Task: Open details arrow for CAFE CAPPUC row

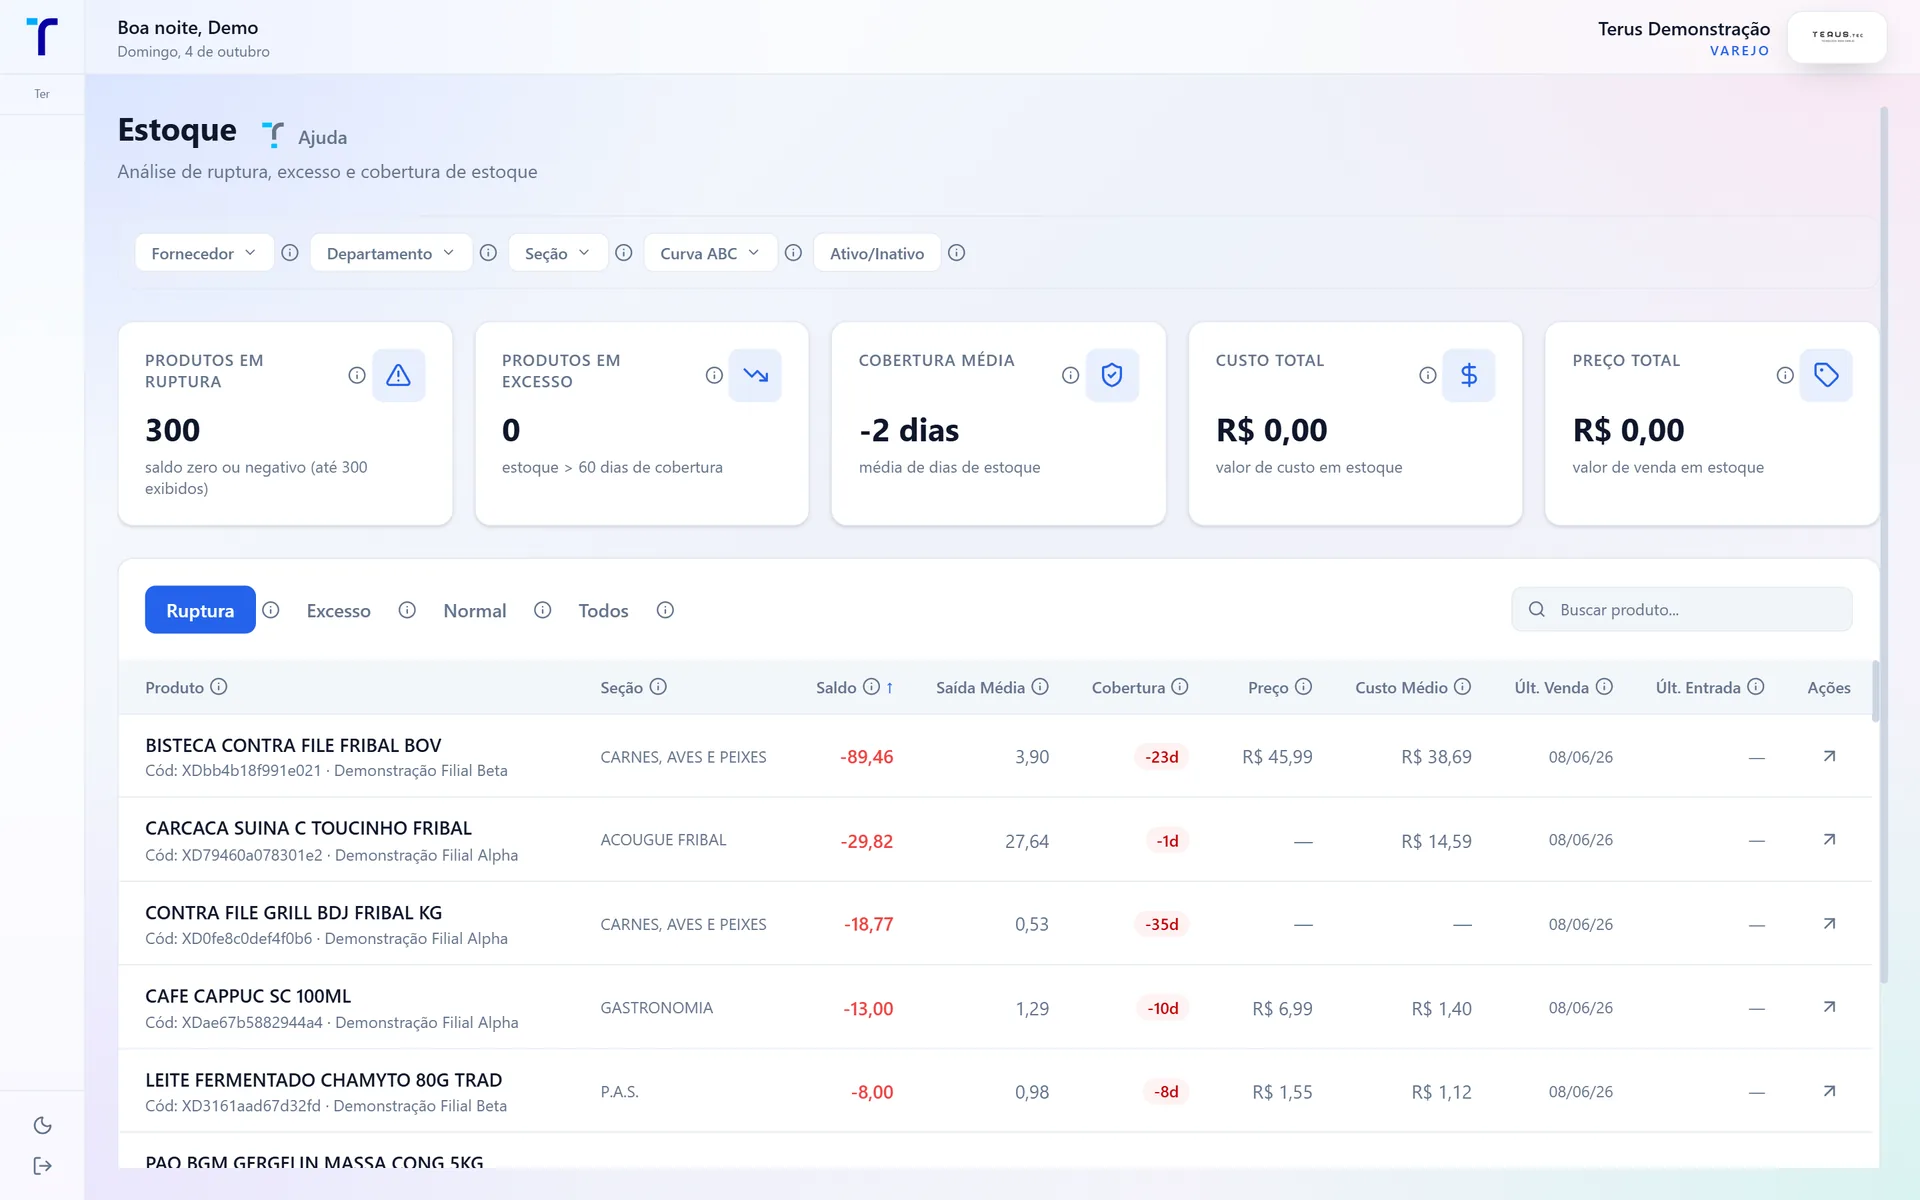Action: click(x=1829, y=1007)
